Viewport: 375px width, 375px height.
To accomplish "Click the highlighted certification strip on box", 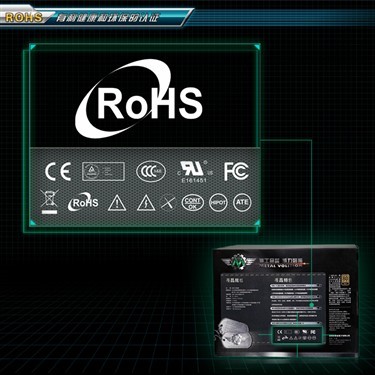I will [297, 335].
